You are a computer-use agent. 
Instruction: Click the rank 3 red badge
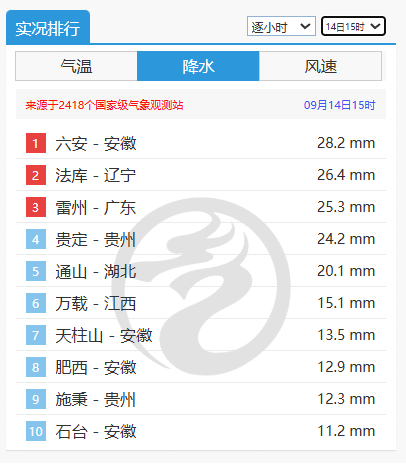click(x=36, y=207)
